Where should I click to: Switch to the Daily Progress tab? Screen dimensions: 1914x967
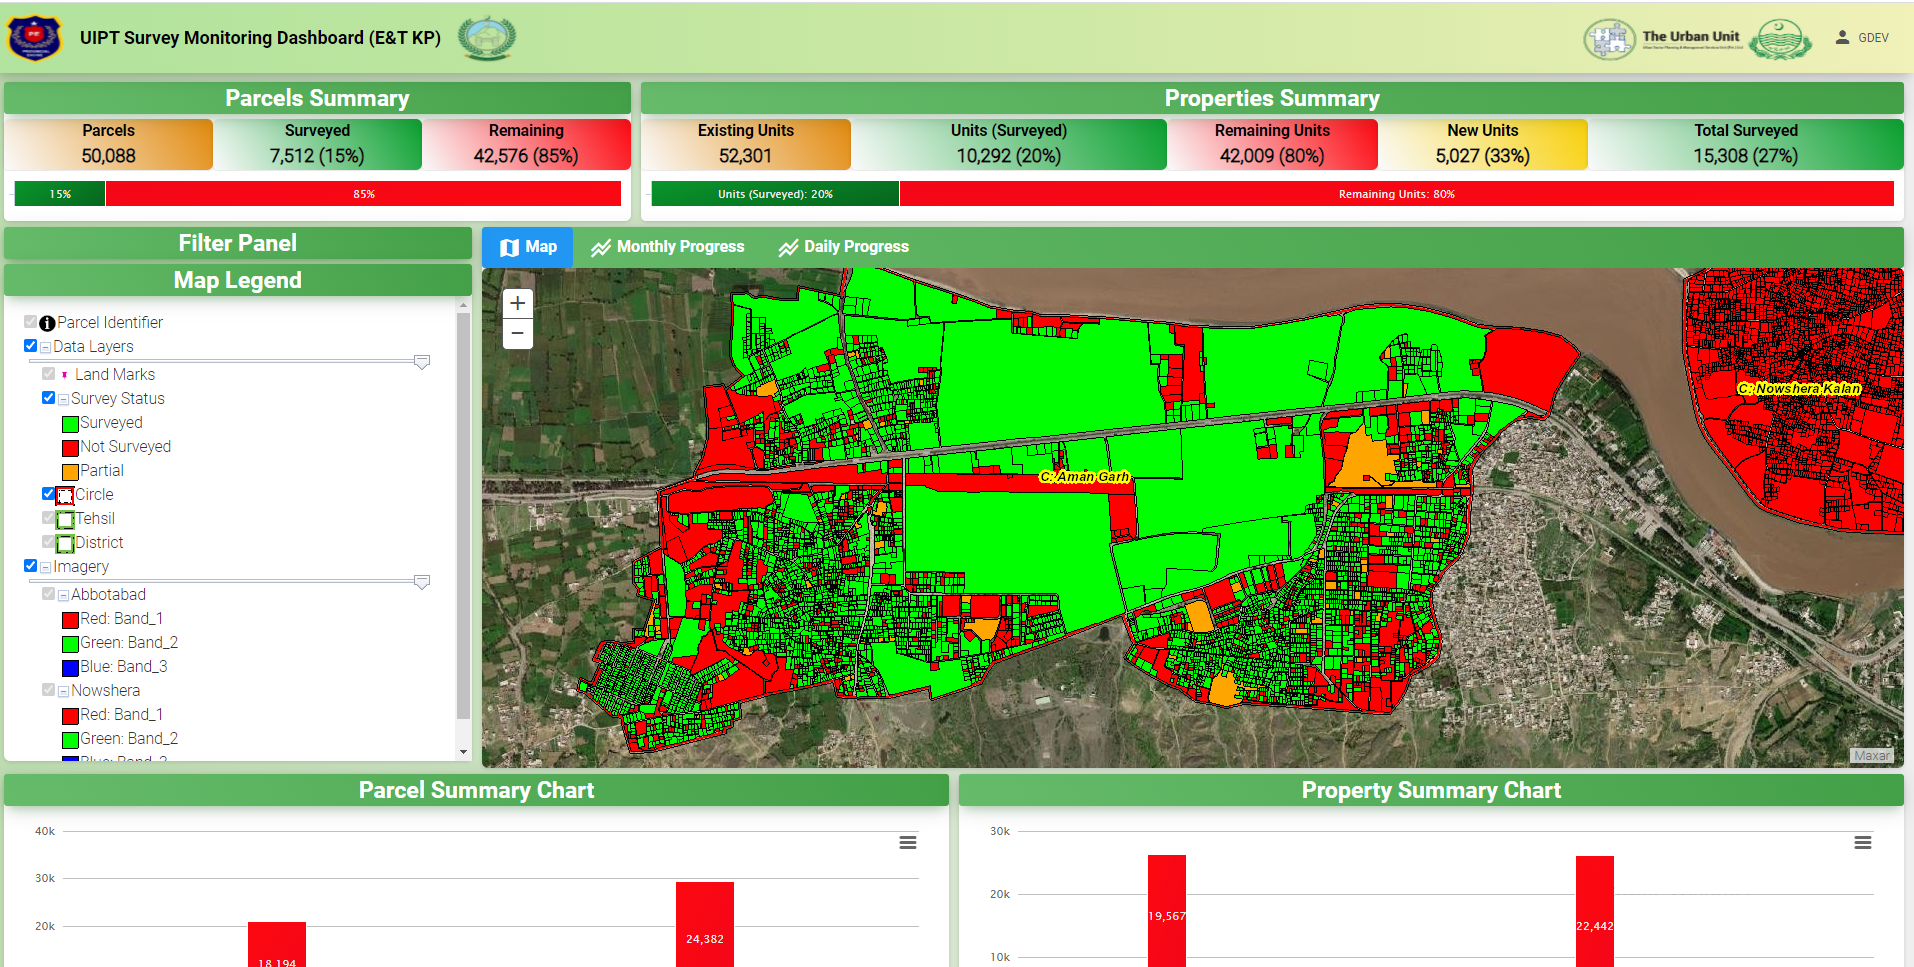coord(844,247)
